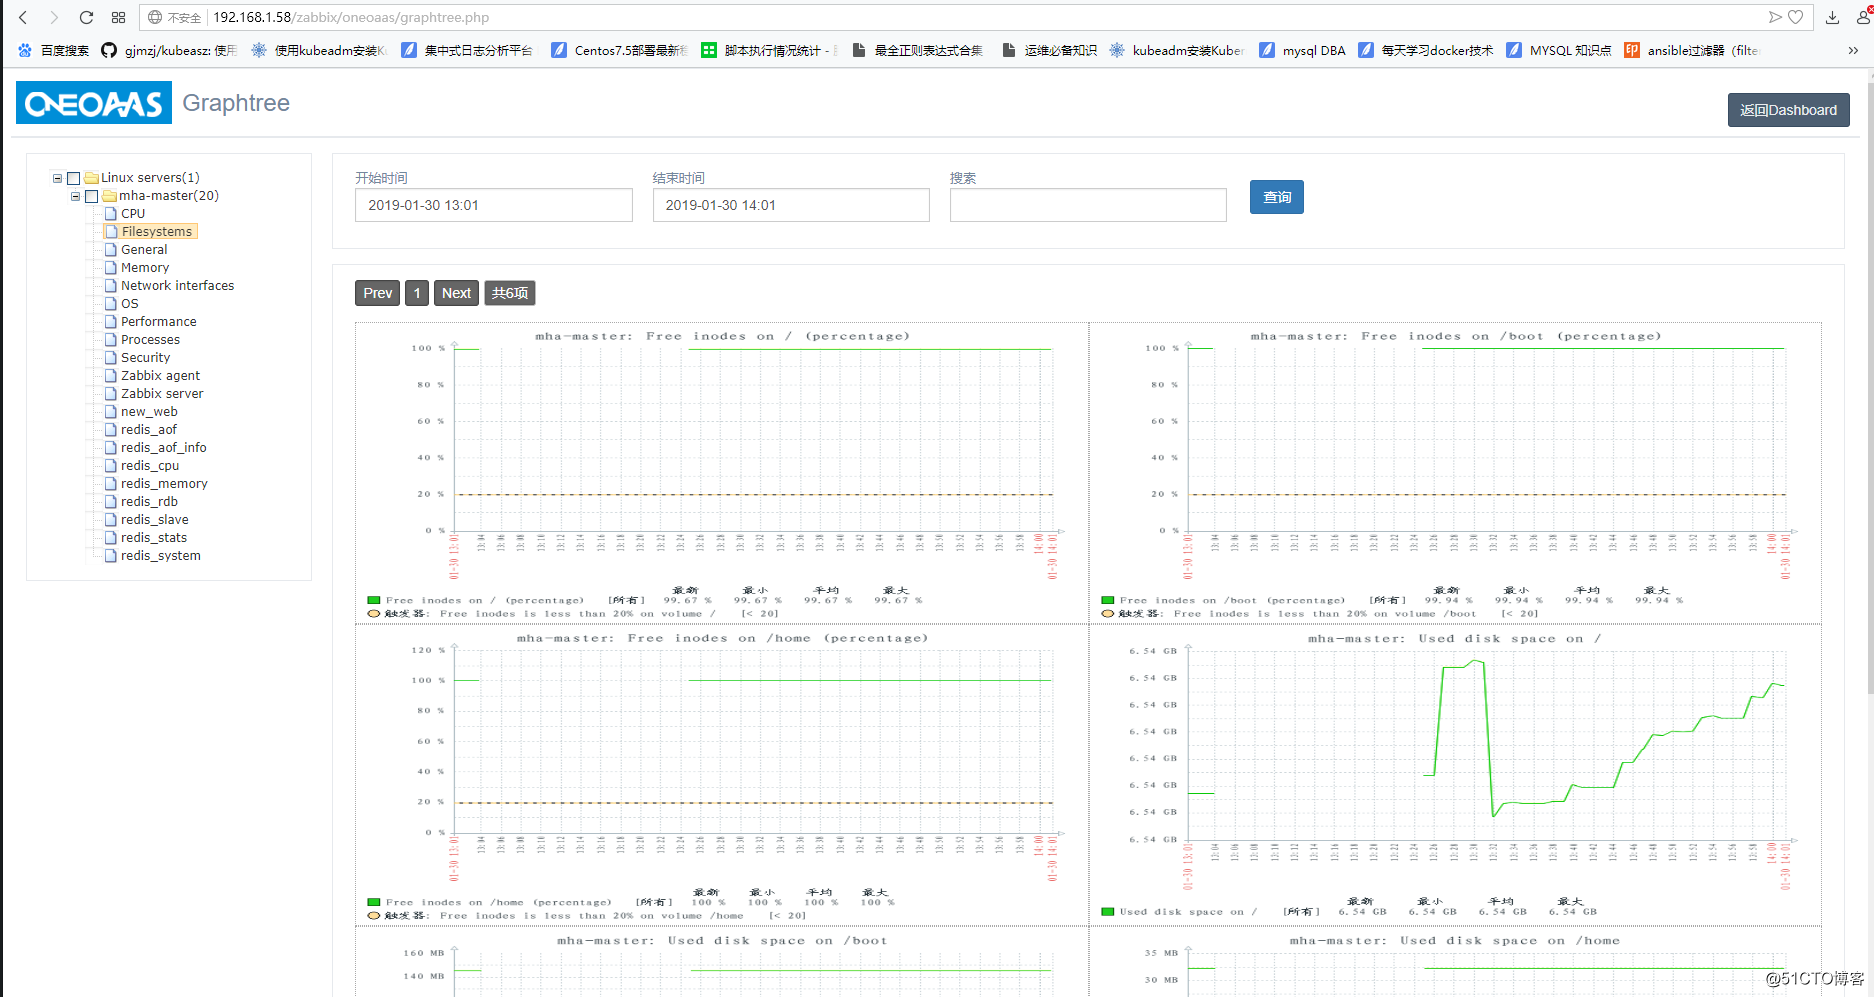Click the heart favorite icon in address bar
The height and width of the screenshot is (997, 1874).
[x=1796, y=17]
